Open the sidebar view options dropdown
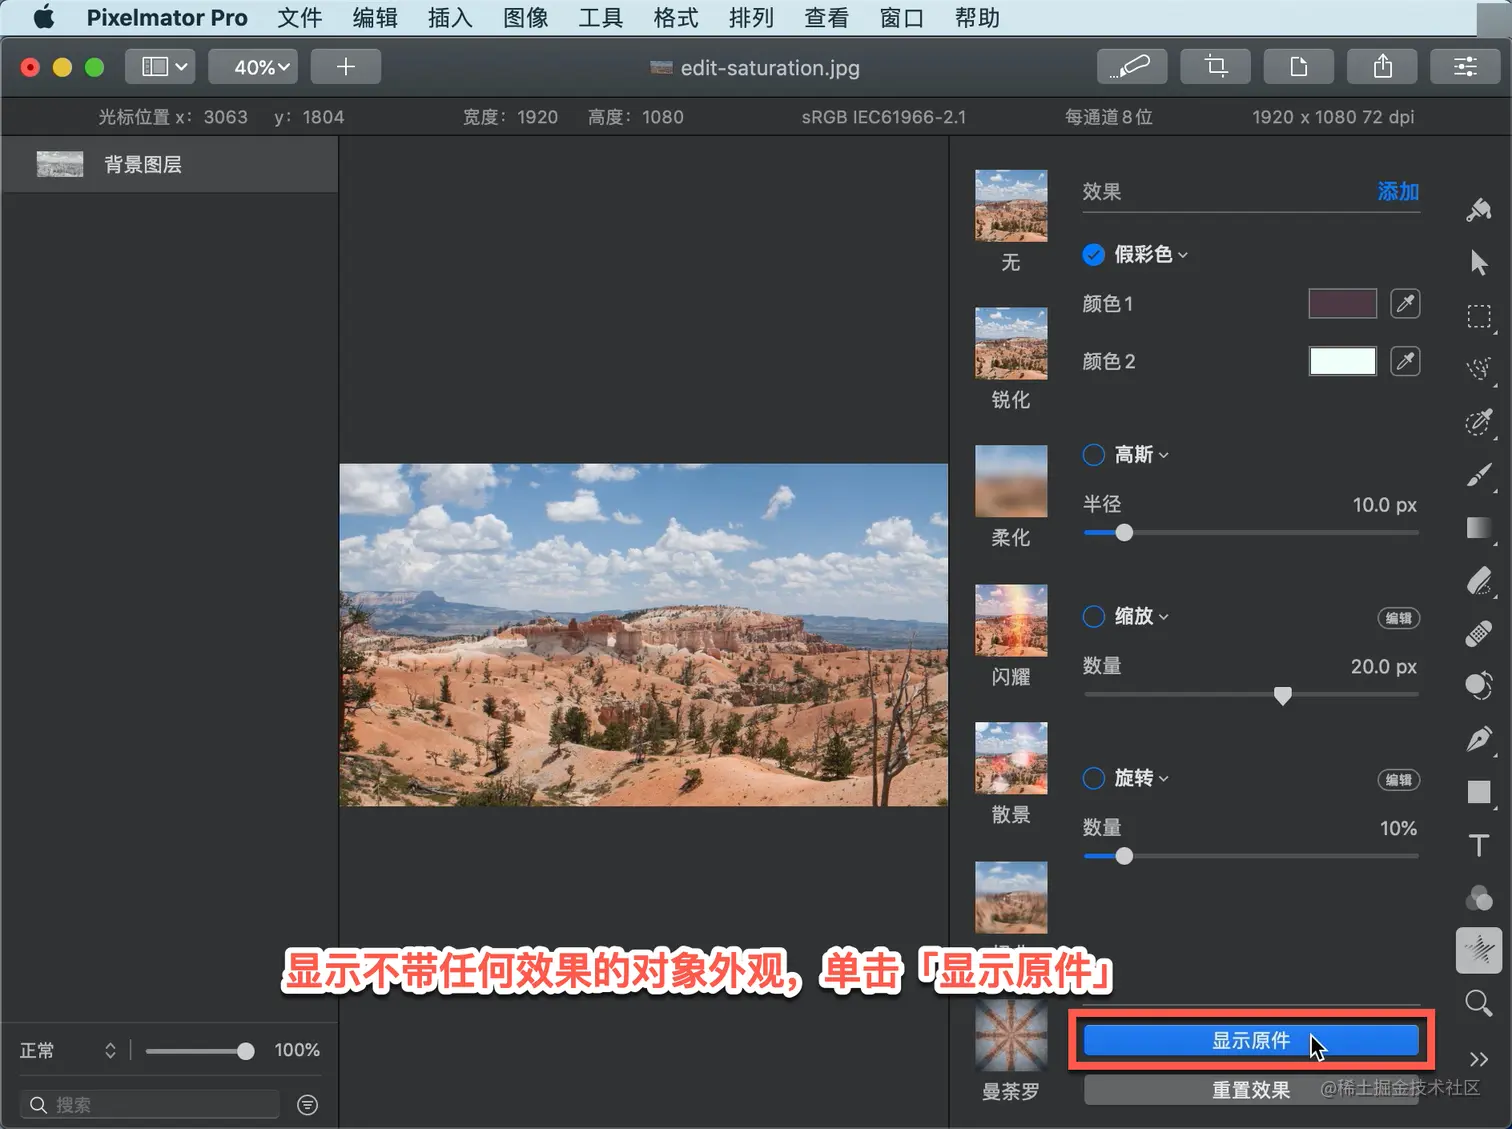The image size is (1512, 1129). click(161, 67)
